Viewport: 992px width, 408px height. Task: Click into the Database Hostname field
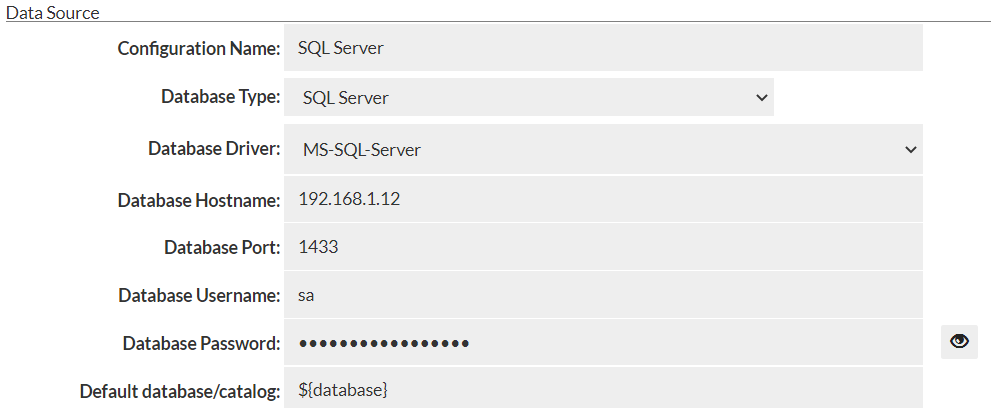click(x=602, y=199)
